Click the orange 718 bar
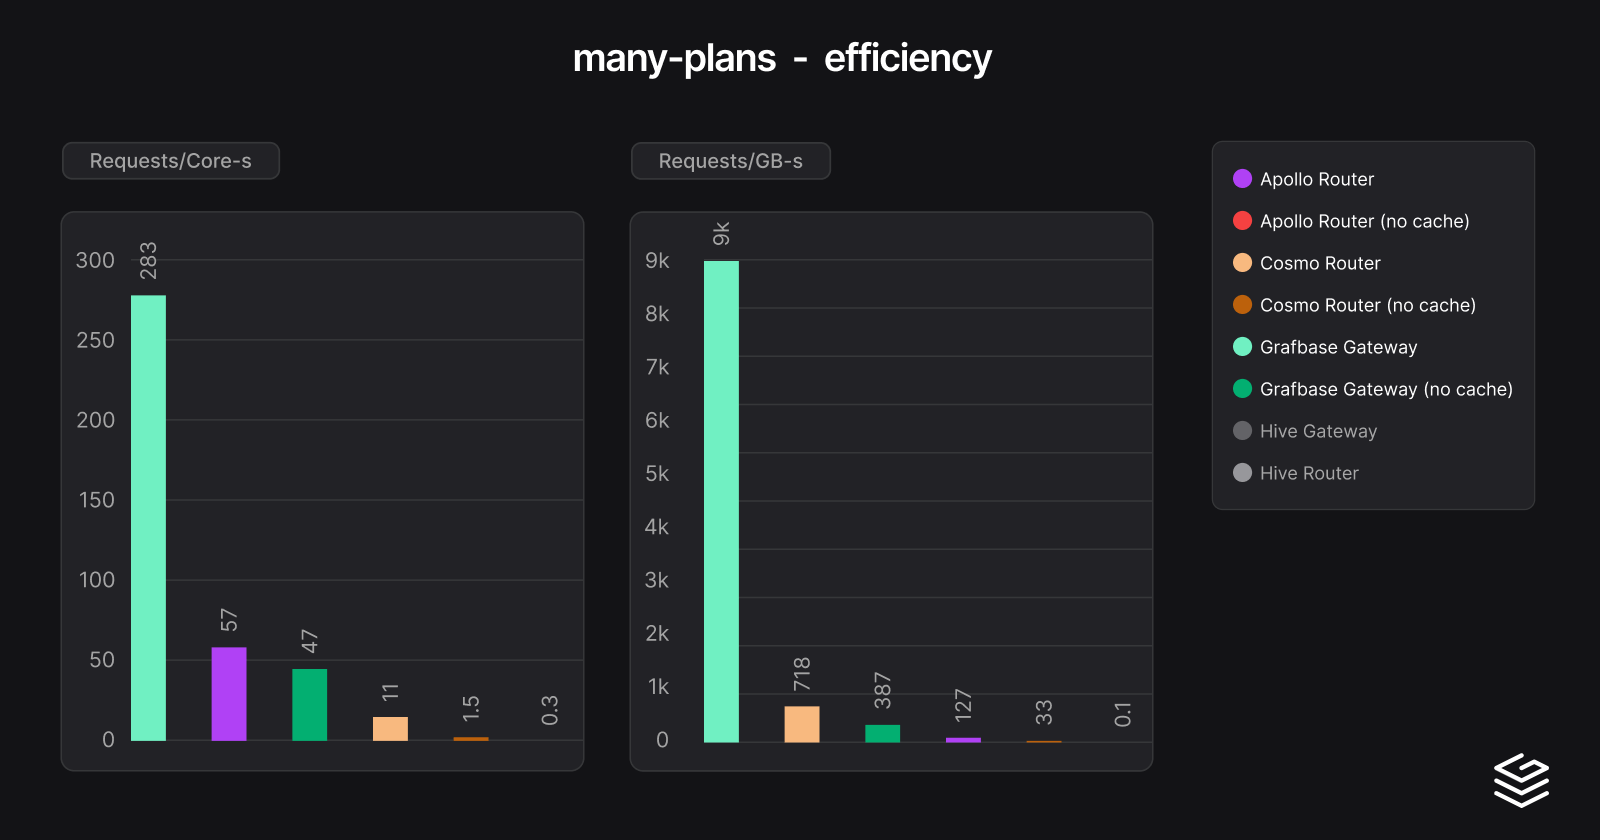 coord(802,724)
